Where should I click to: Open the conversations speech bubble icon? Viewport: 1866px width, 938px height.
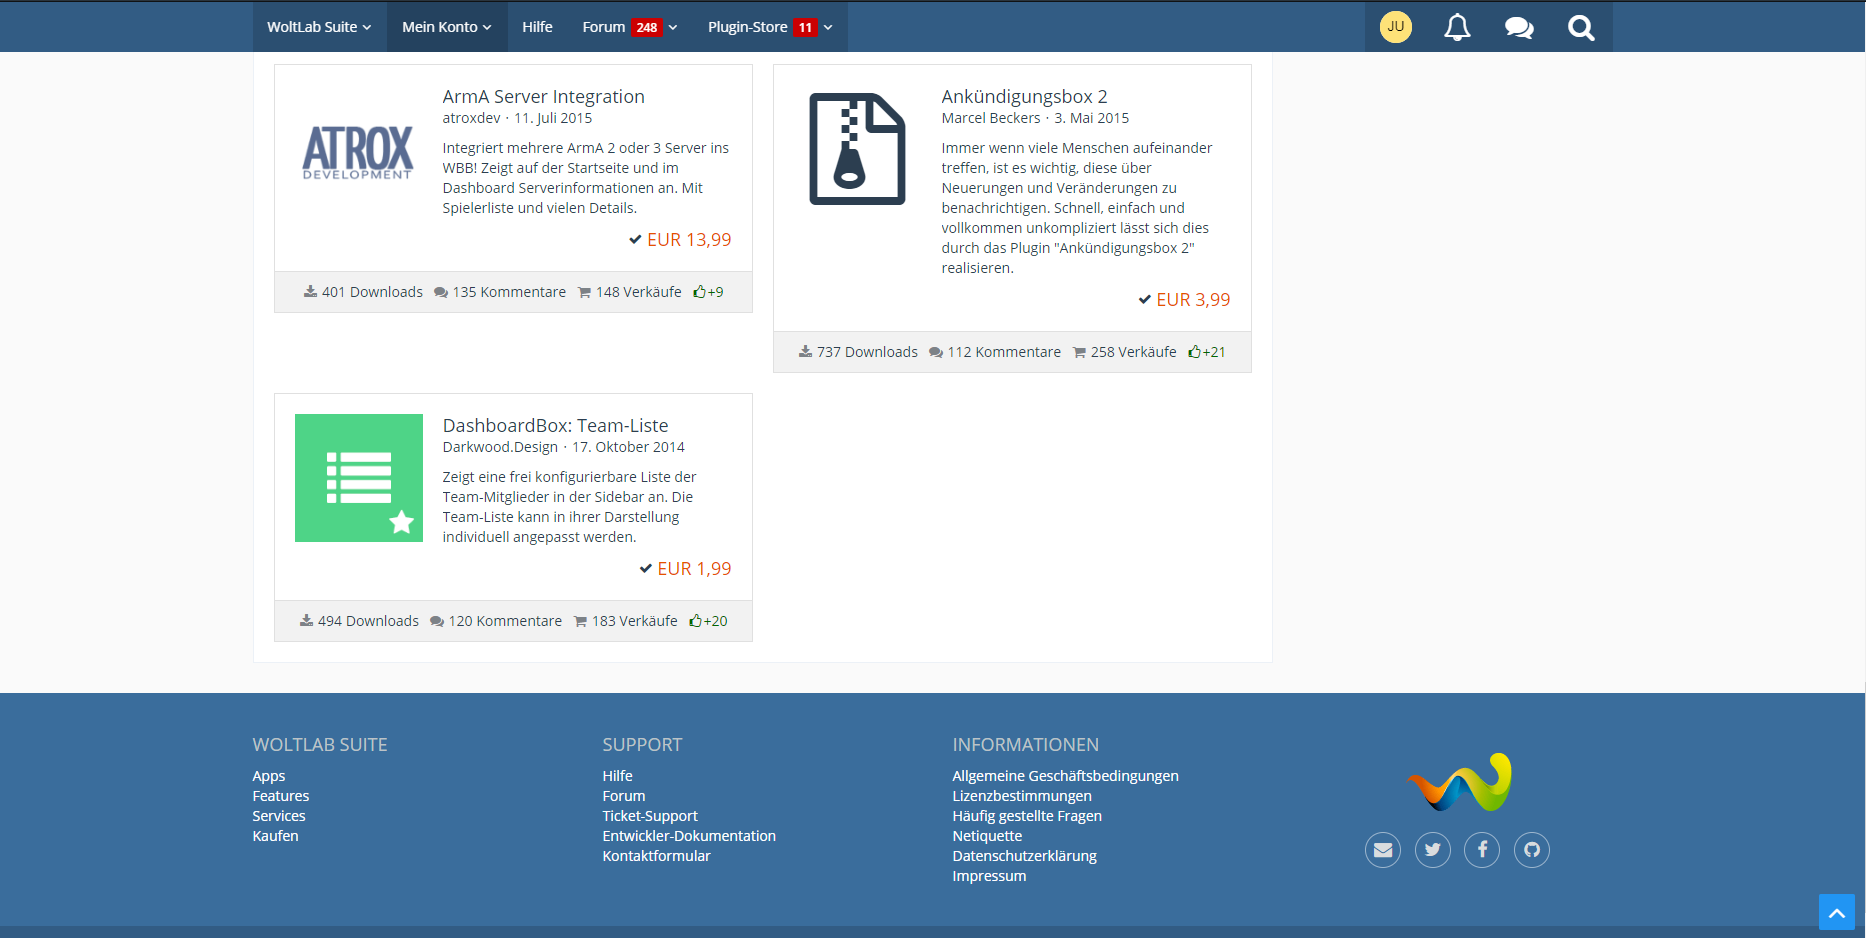click(x=1519, y=27)
